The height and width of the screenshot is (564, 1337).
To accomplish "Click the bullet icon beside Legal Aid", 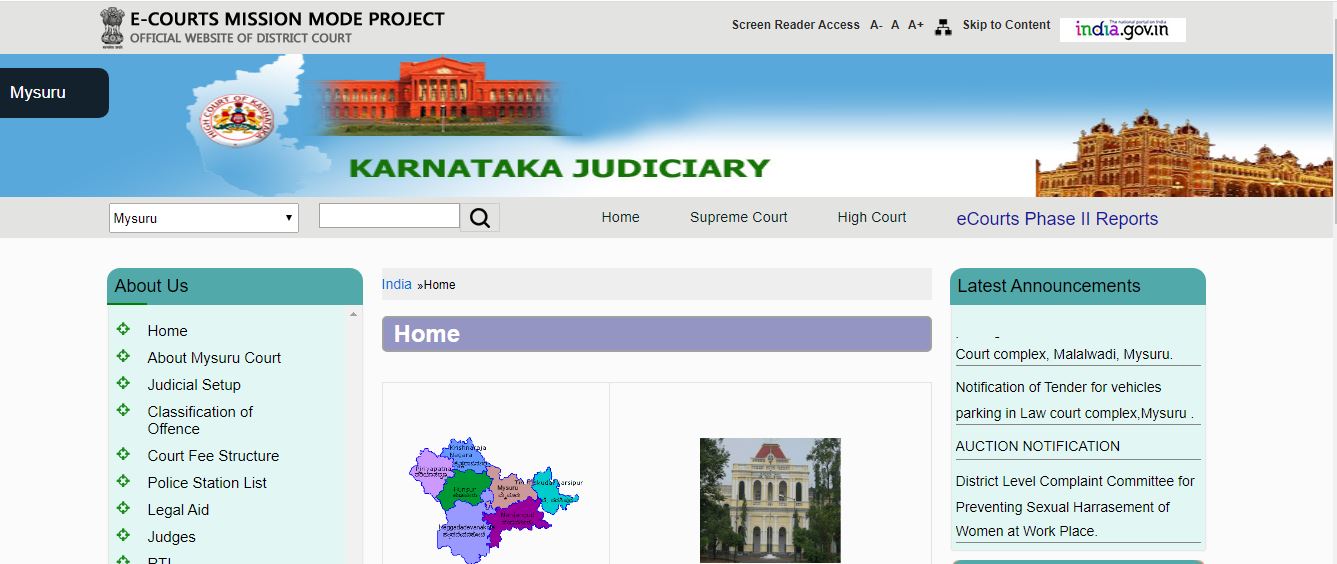I will point(123,509).
